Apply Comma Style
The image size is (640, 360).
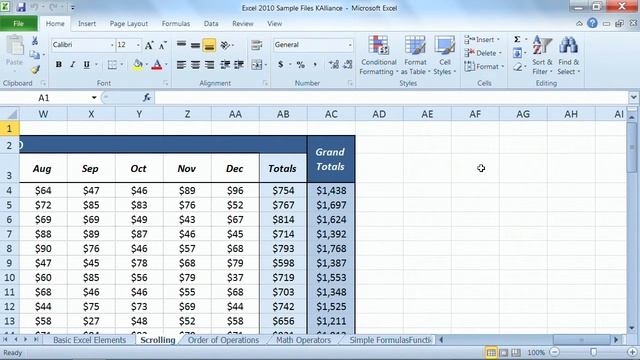point(315,64)
